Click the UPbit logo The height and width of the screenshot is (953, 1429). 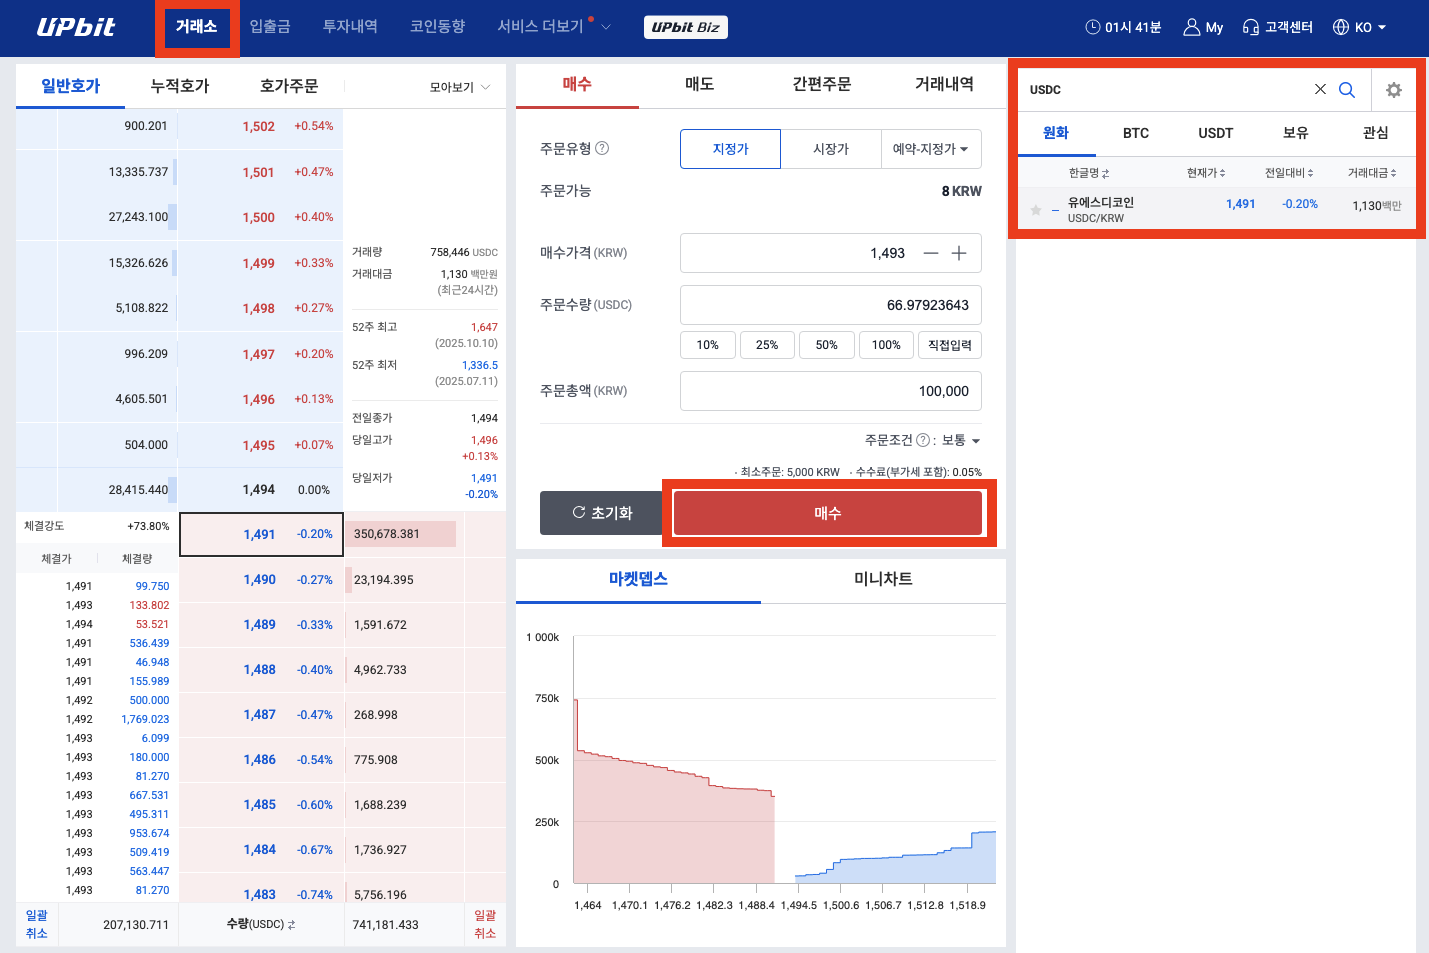coord(76,27)
